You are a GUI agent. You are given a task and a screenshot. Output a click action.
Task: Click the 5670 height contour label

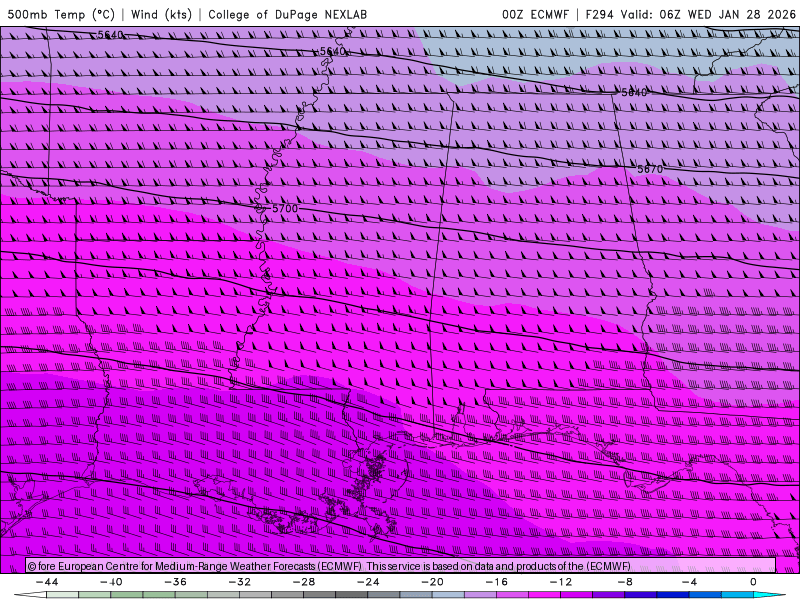[x=649, y=169]
